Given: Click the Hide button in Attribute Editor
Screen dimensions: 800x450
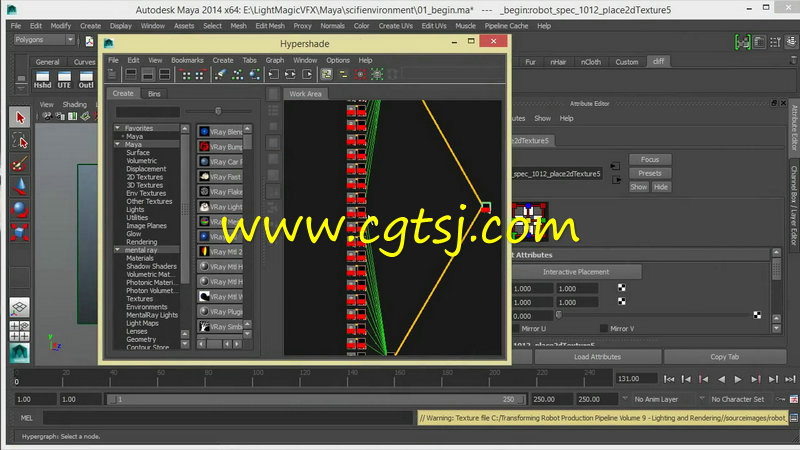Looking at the screenshot, I should point(661,187).
